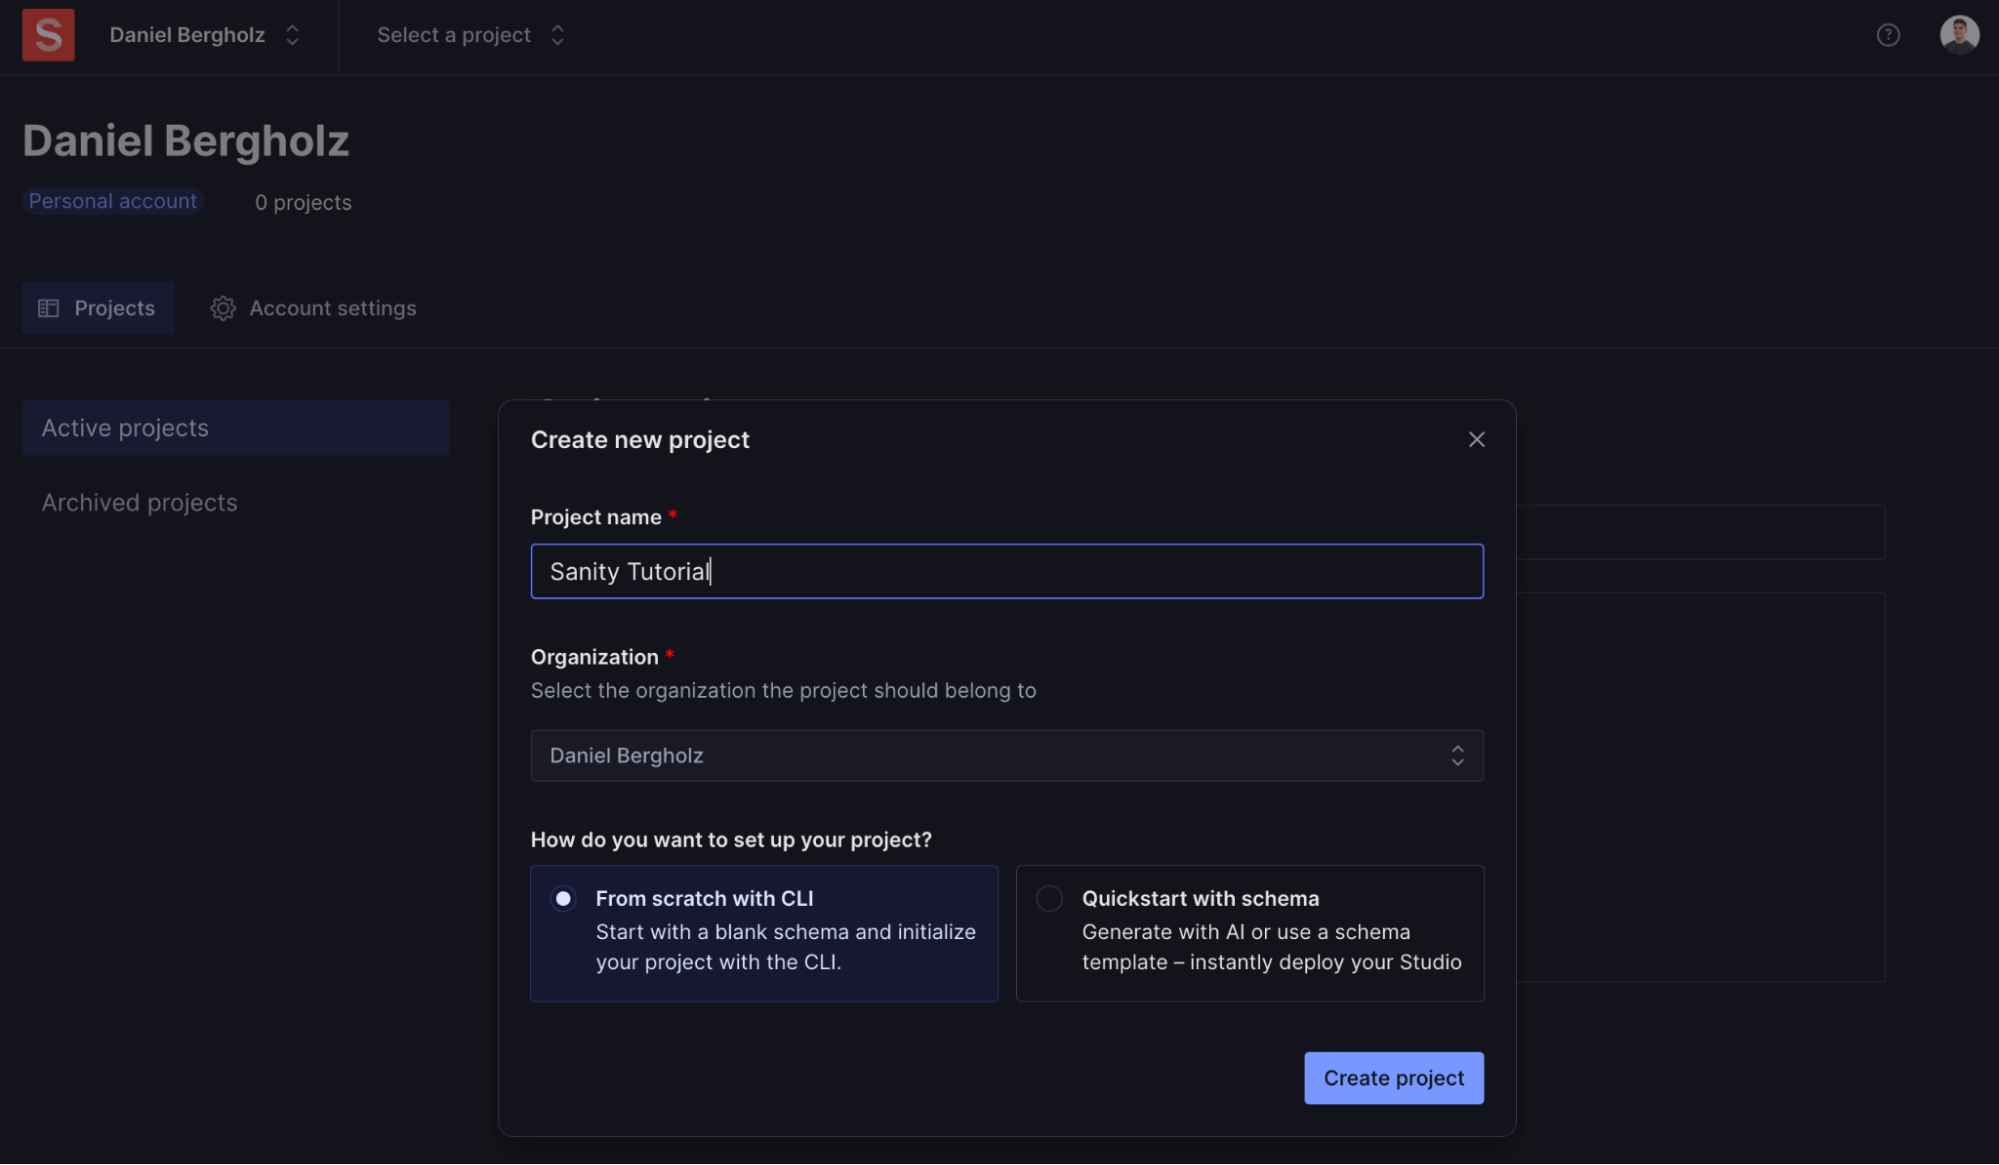This screenshot has width=1999, height=1165.
Task: Open the help question mark icon
Action: (1888, 35)
